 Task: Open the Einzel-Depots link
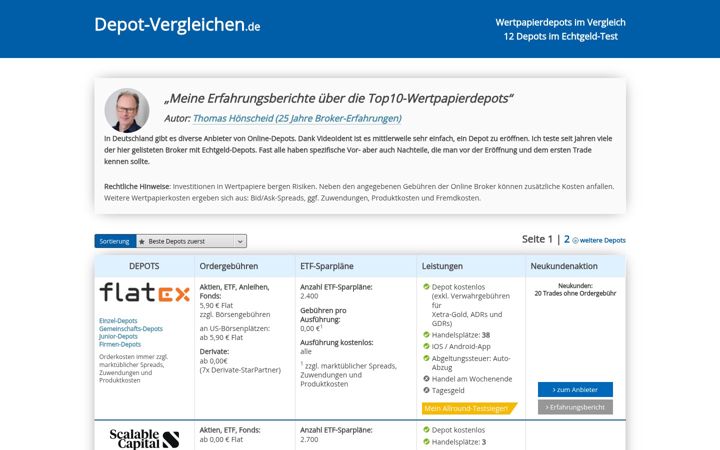[x=118, y=321]
